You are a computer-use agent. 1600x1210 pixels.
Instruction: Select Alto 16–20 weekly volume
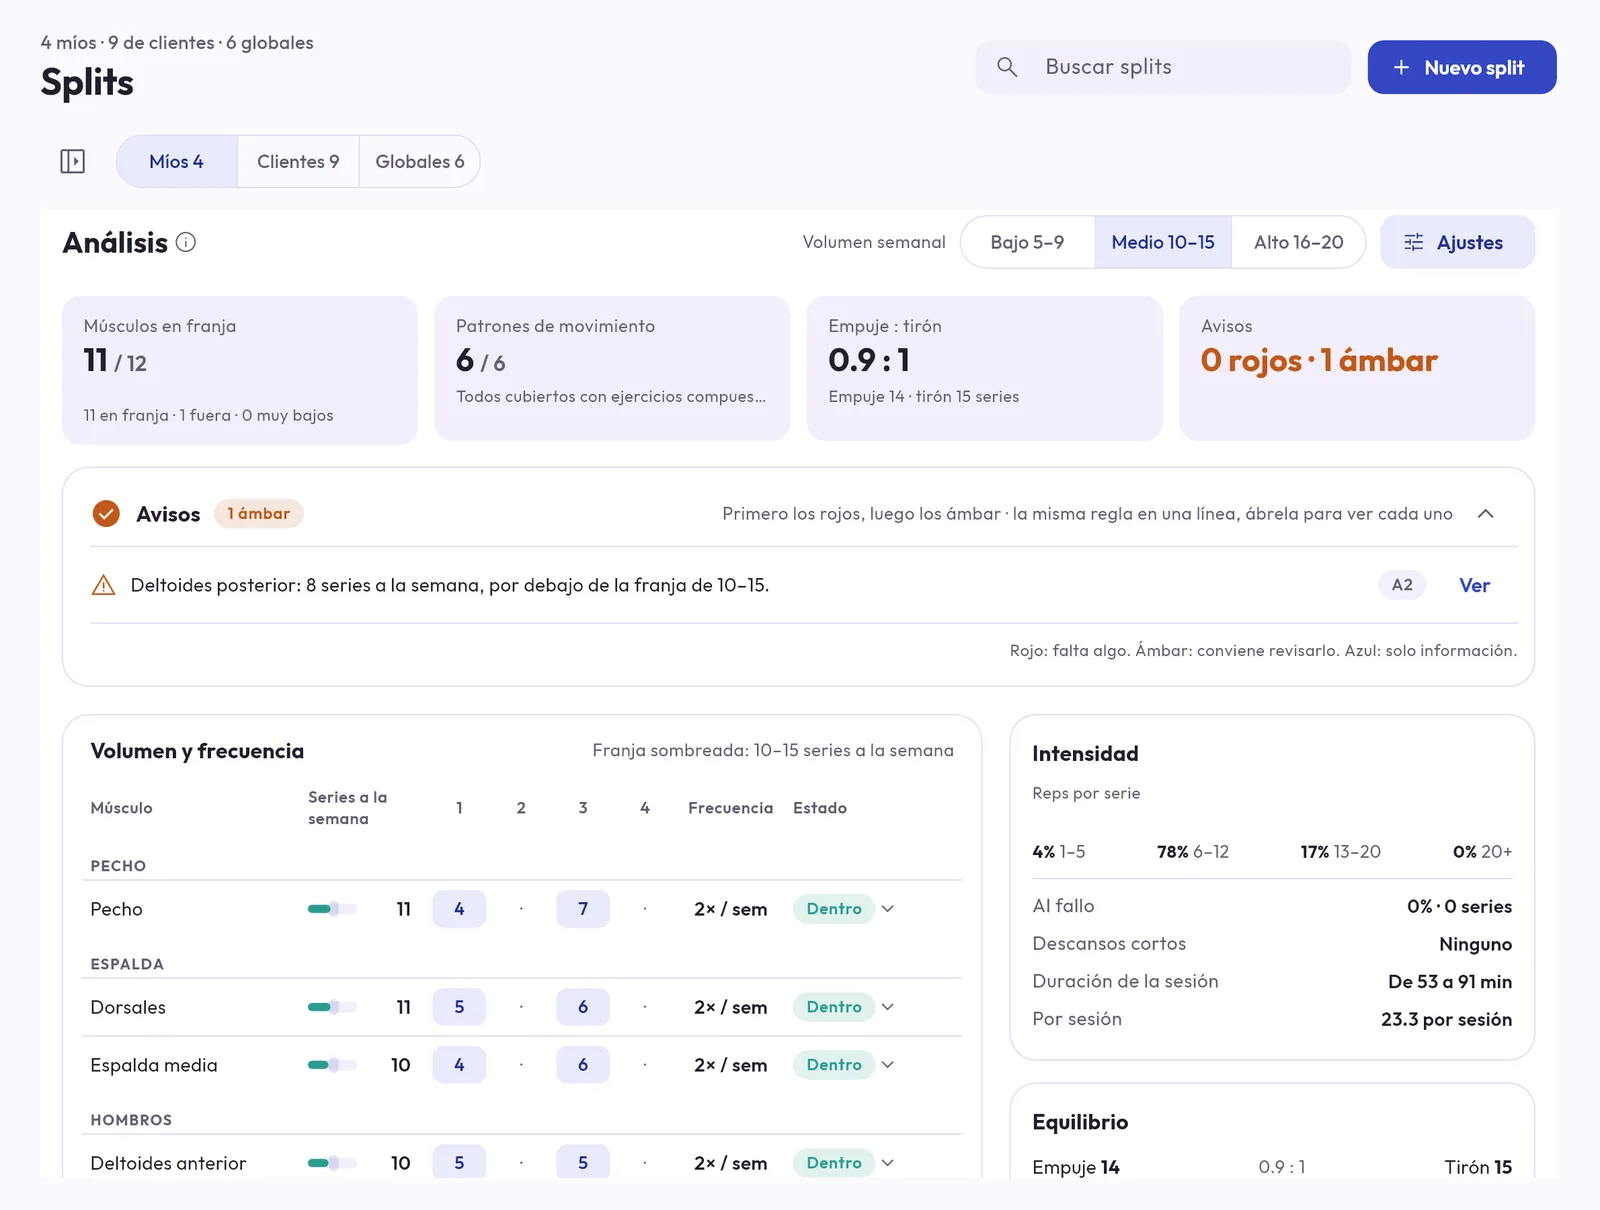tap(1298, 242)
